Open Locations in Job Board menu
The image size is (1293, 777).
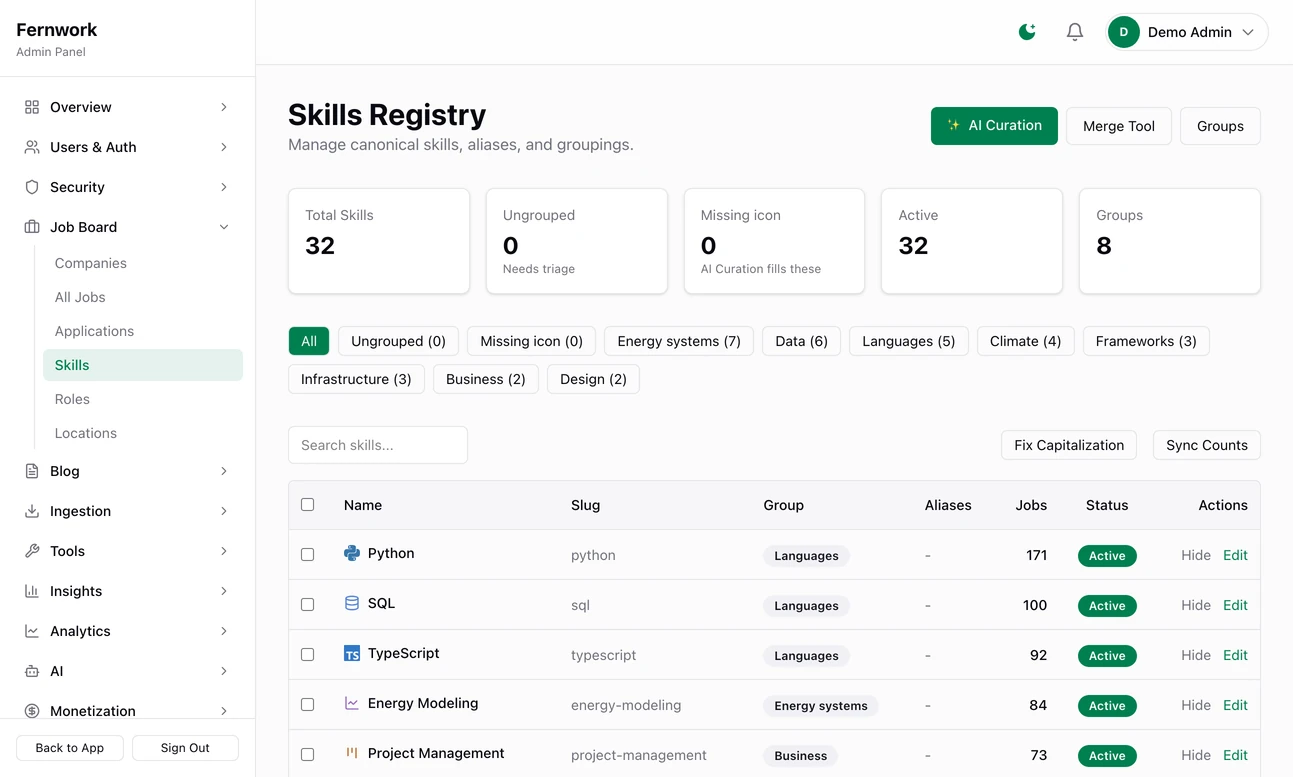point(86,433)
